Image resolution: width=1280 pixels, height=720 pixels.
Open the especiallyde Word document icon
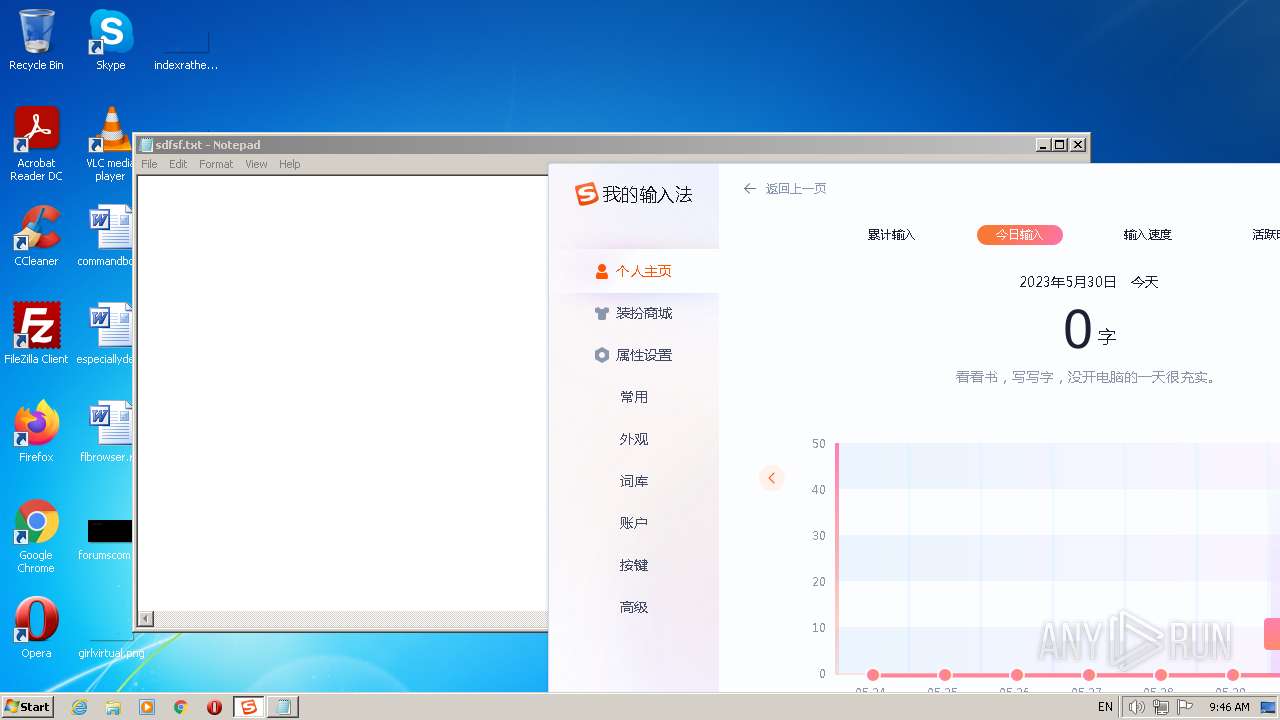(x=107, y=334)
